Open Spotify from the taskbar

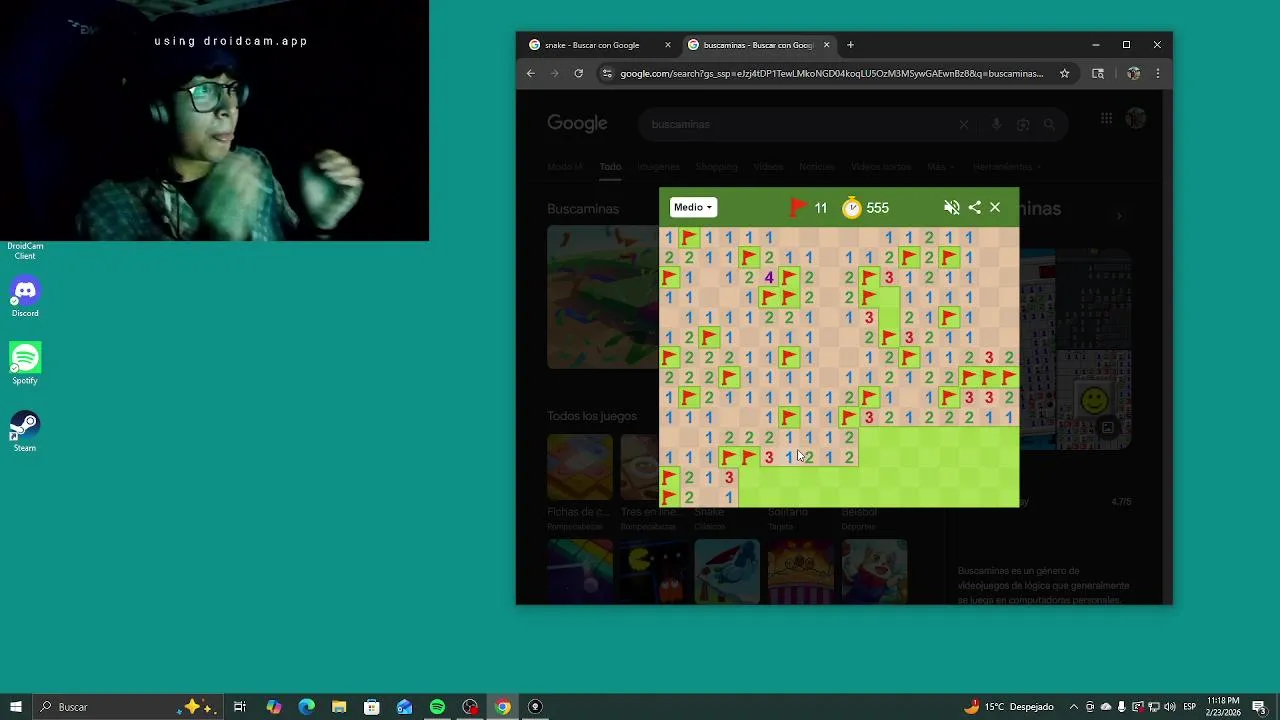[x=437, y=707]
